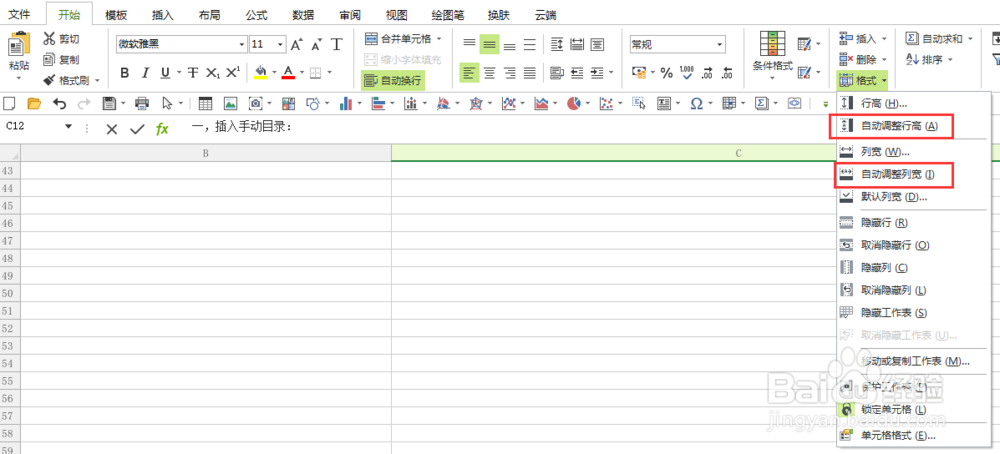Undo the last action
The height and width of the screenshot is (454, 1000).
coord(59,103)
